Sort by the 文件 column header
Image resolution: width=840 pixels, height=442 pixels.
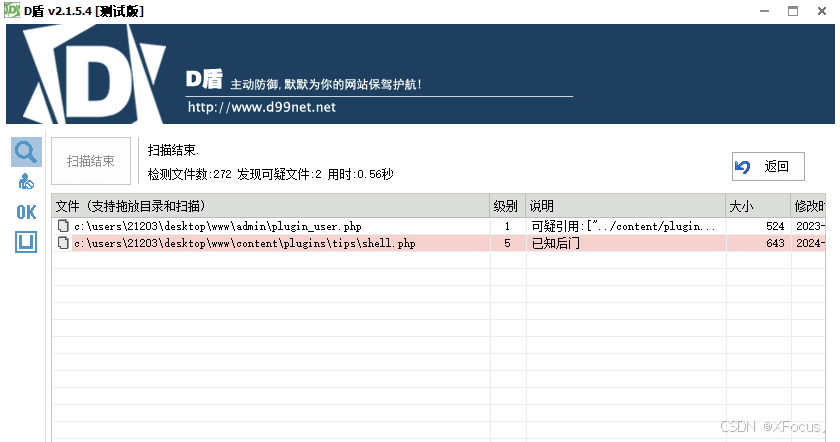click(271, 206)
